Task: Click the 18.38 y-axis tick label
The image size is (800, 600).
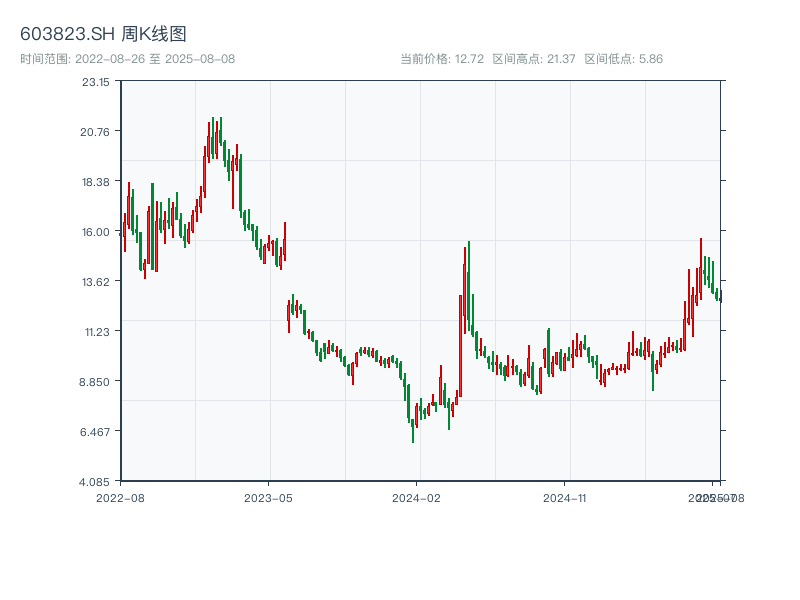Action: pos(96,182)
